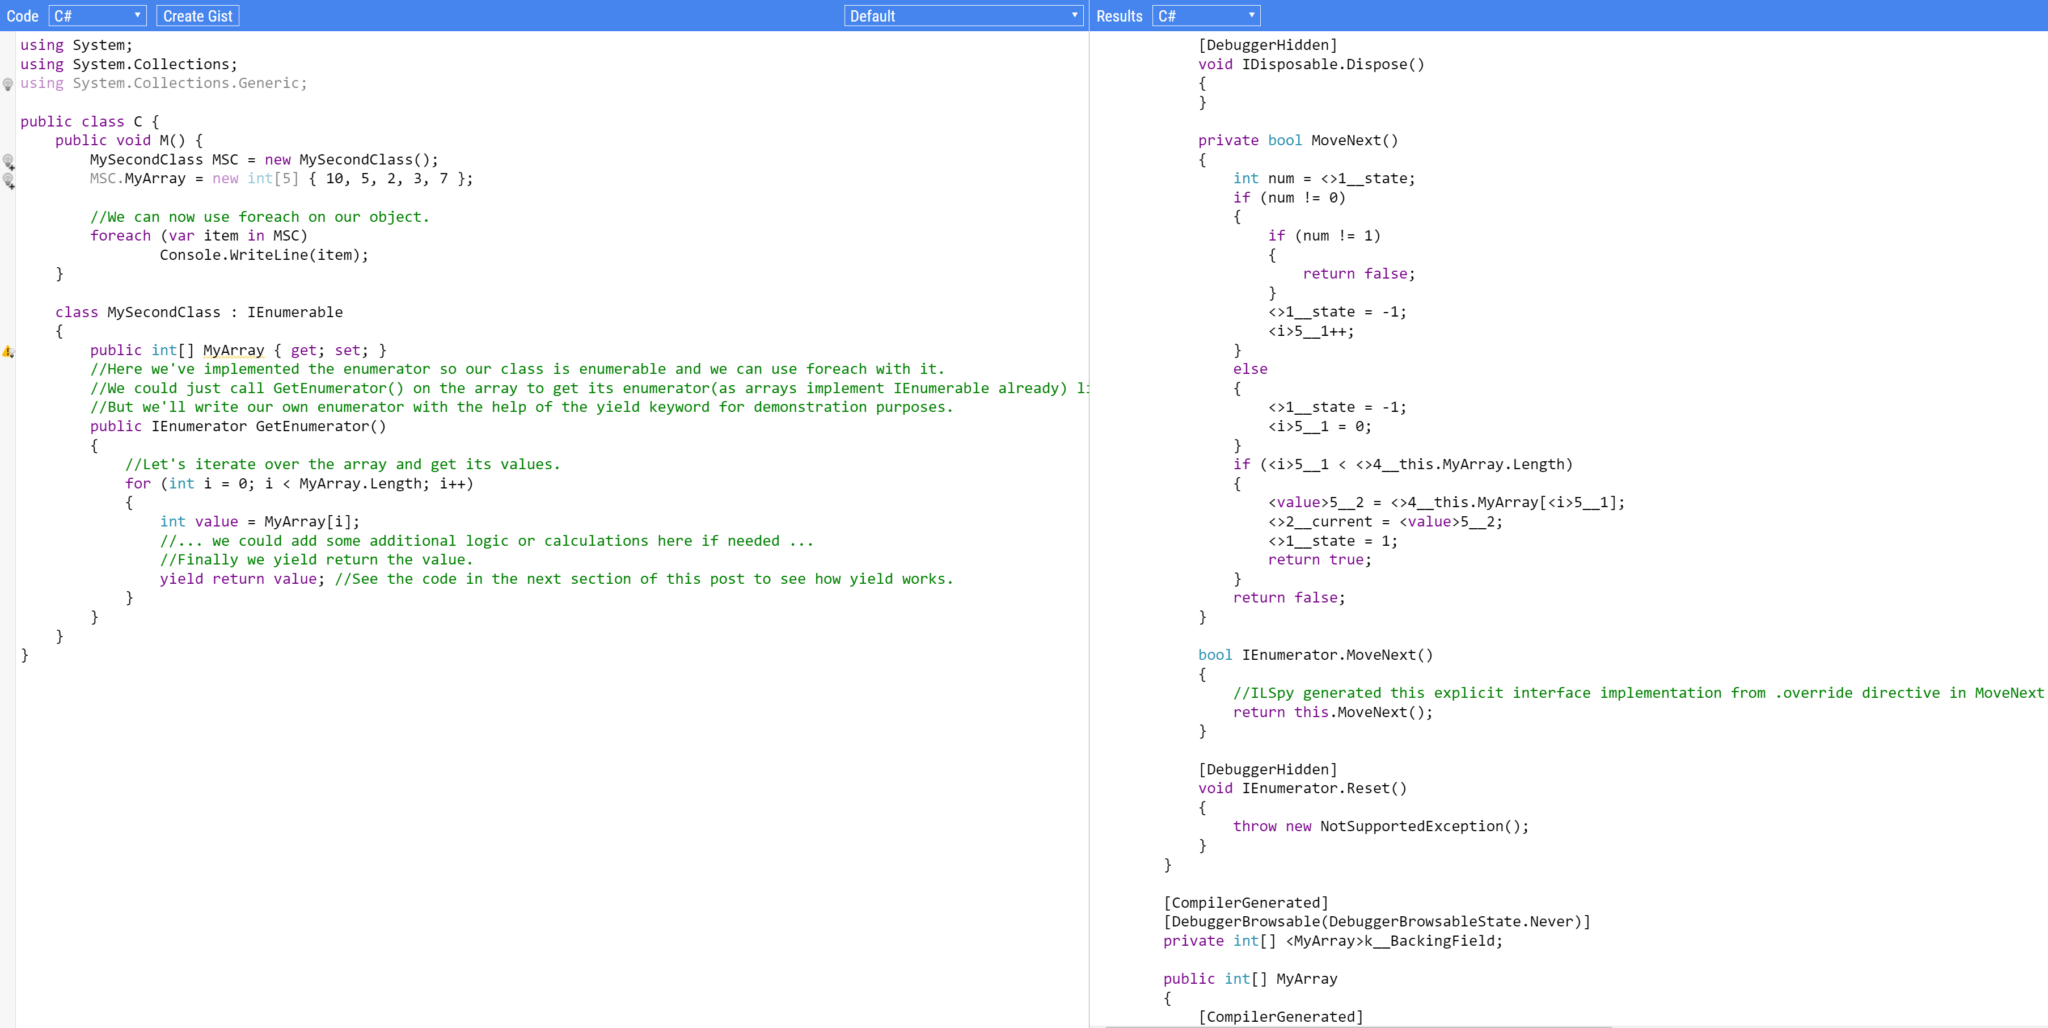Click the using System; line at the top
This screenshot has height=1028, width=2048.
(75, 44)
